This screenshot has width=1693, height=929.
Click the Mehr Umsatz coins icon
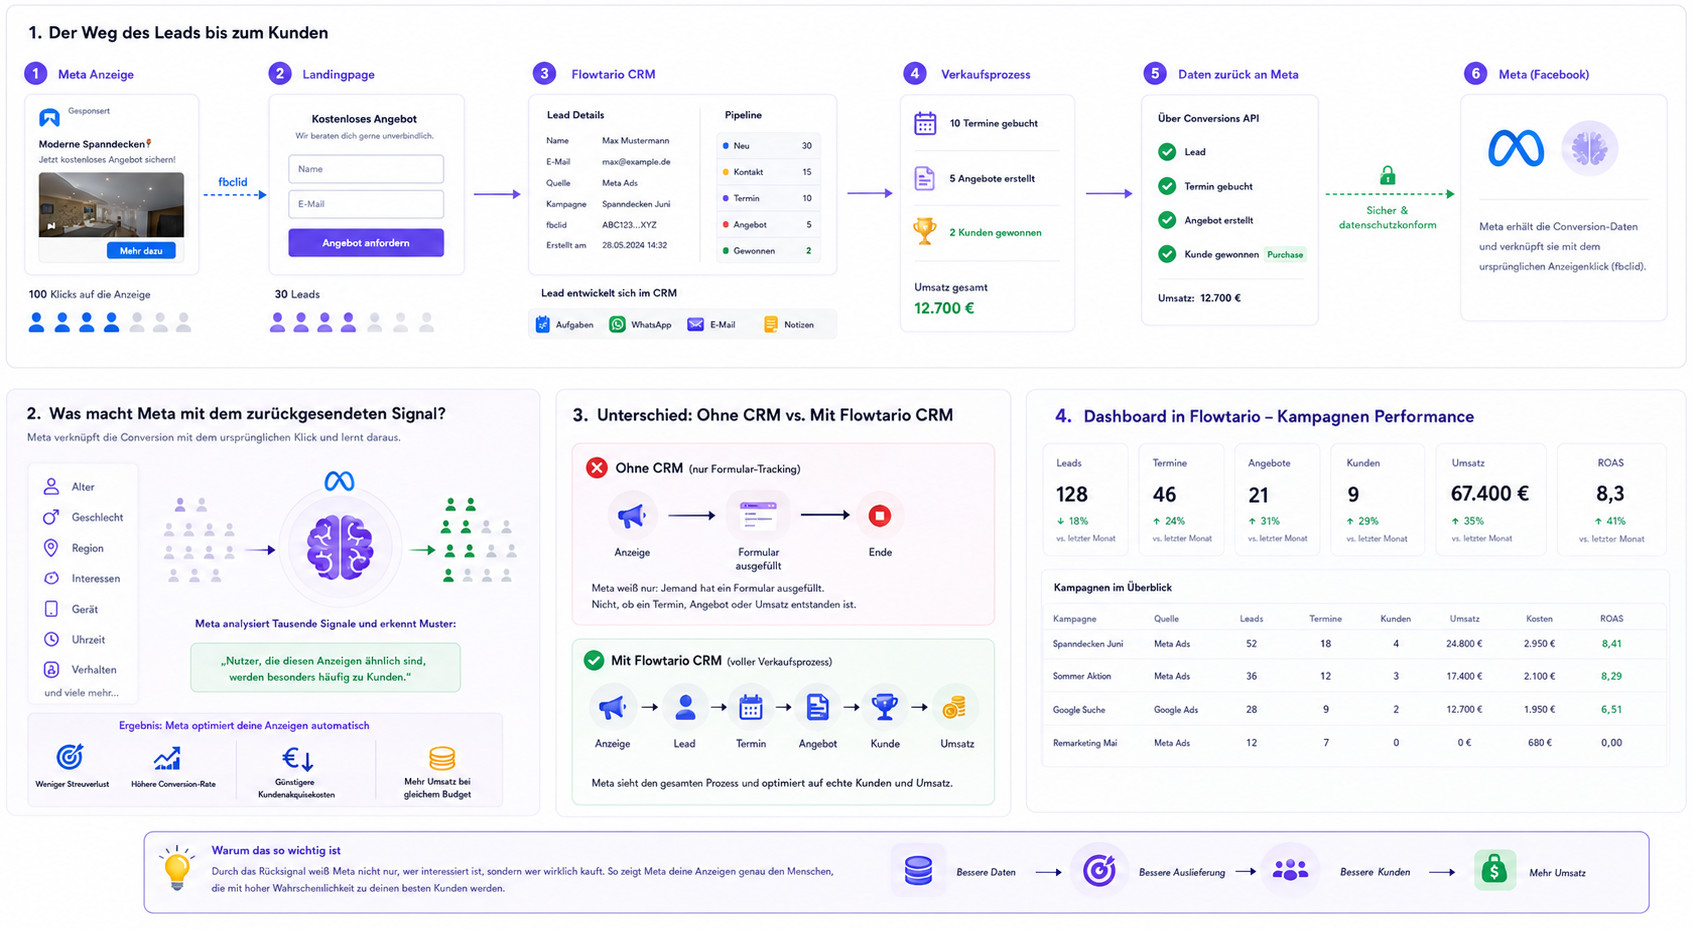pos(442,758)
